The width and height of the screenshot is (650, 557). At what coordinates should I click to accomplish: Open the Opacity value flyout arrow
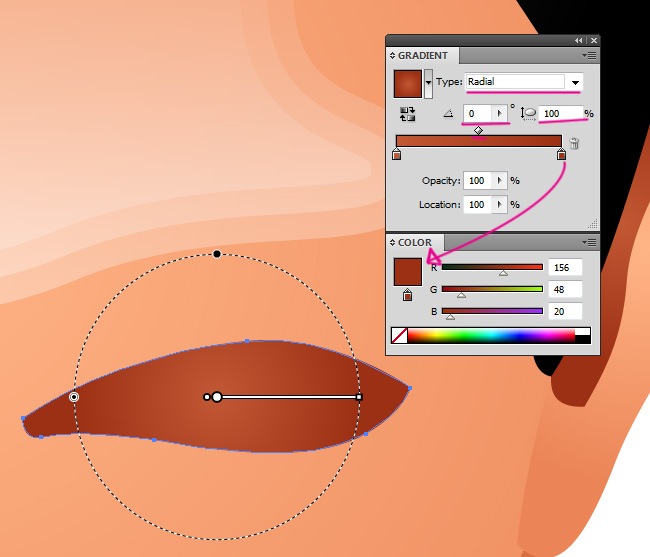(501, 181)
